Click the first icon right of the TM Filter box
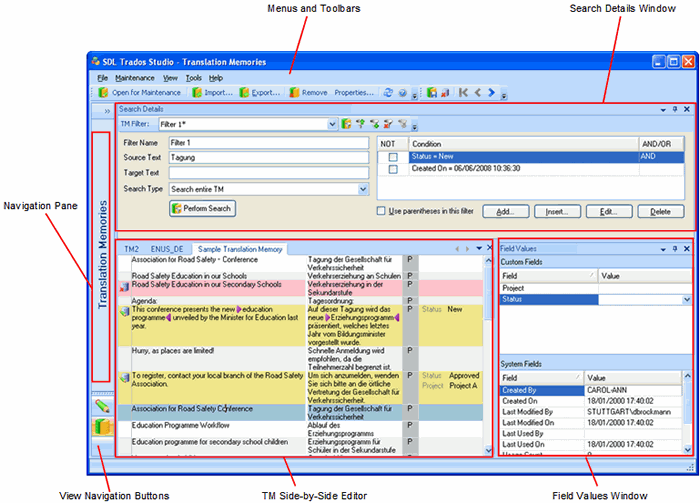Viewport: 700px width, 503px height. point(346,124)
